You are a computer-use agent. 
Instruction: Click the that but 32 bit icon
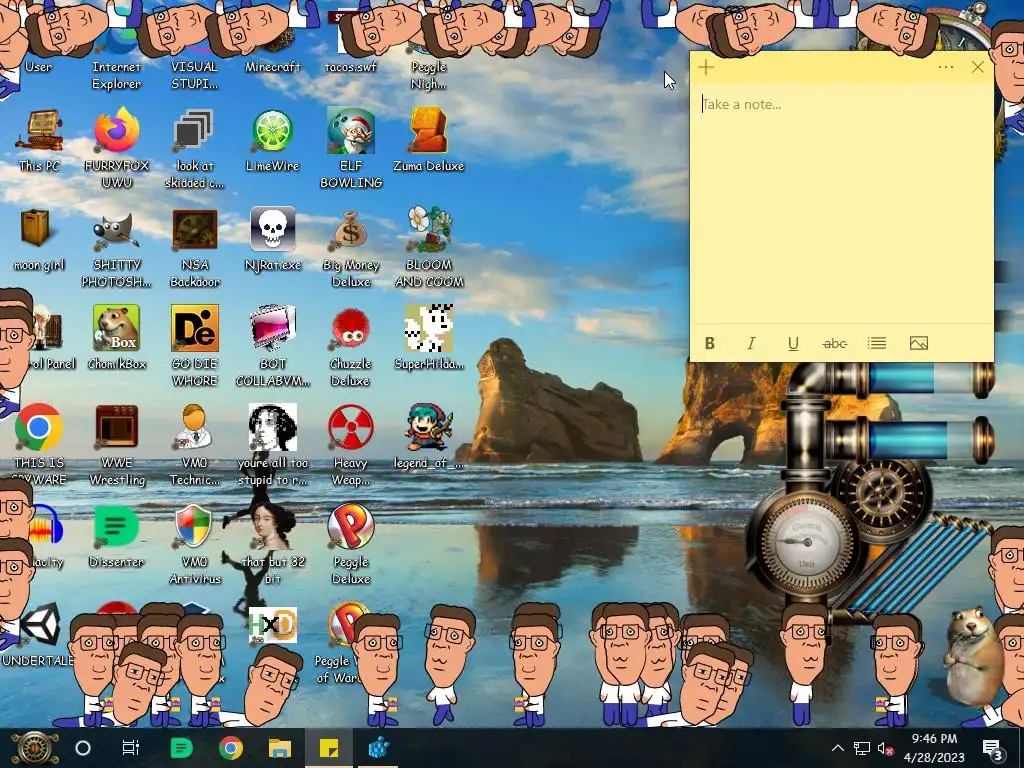pos(272,543)
